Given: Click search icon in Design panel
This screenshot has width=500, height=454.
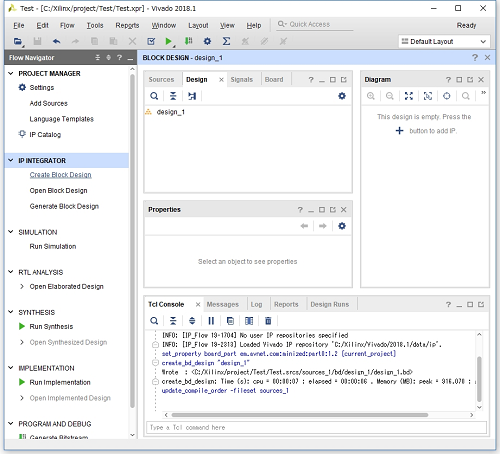Looking at the screenshot, I should click(x=154, y=96).
